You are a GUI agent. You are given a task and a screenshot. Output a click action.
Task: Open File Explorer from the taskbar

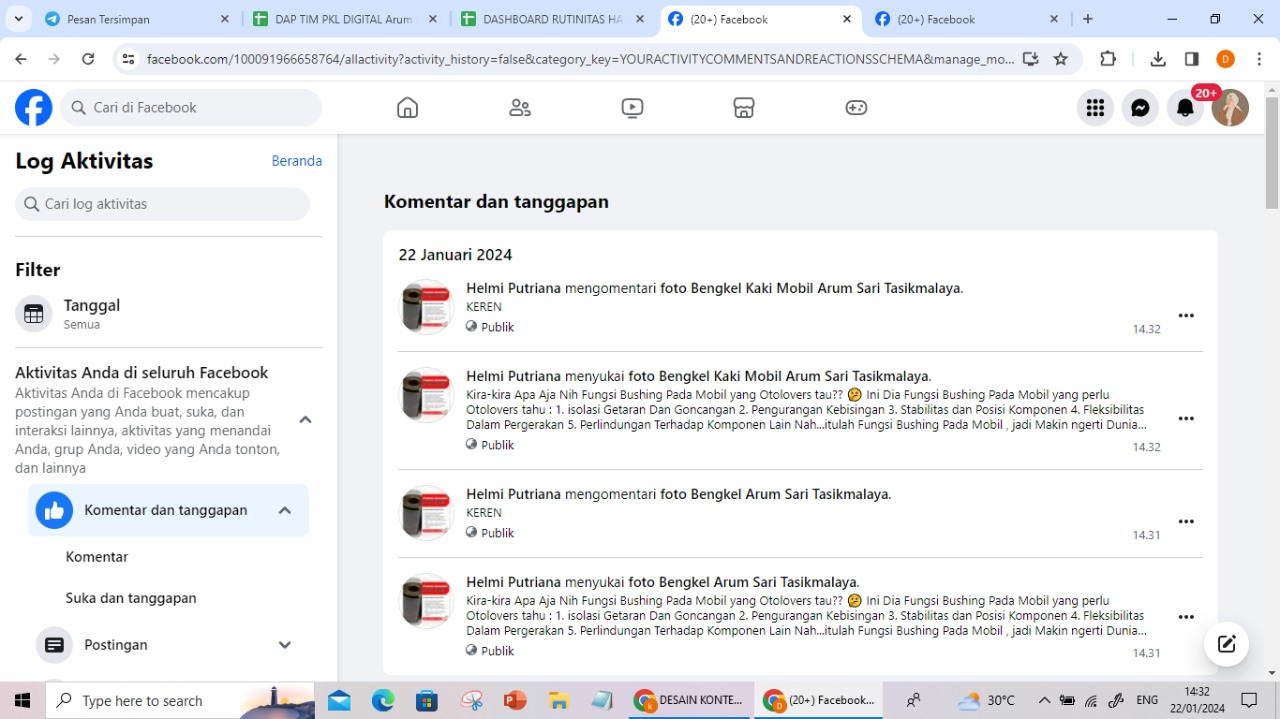(559, 700)
